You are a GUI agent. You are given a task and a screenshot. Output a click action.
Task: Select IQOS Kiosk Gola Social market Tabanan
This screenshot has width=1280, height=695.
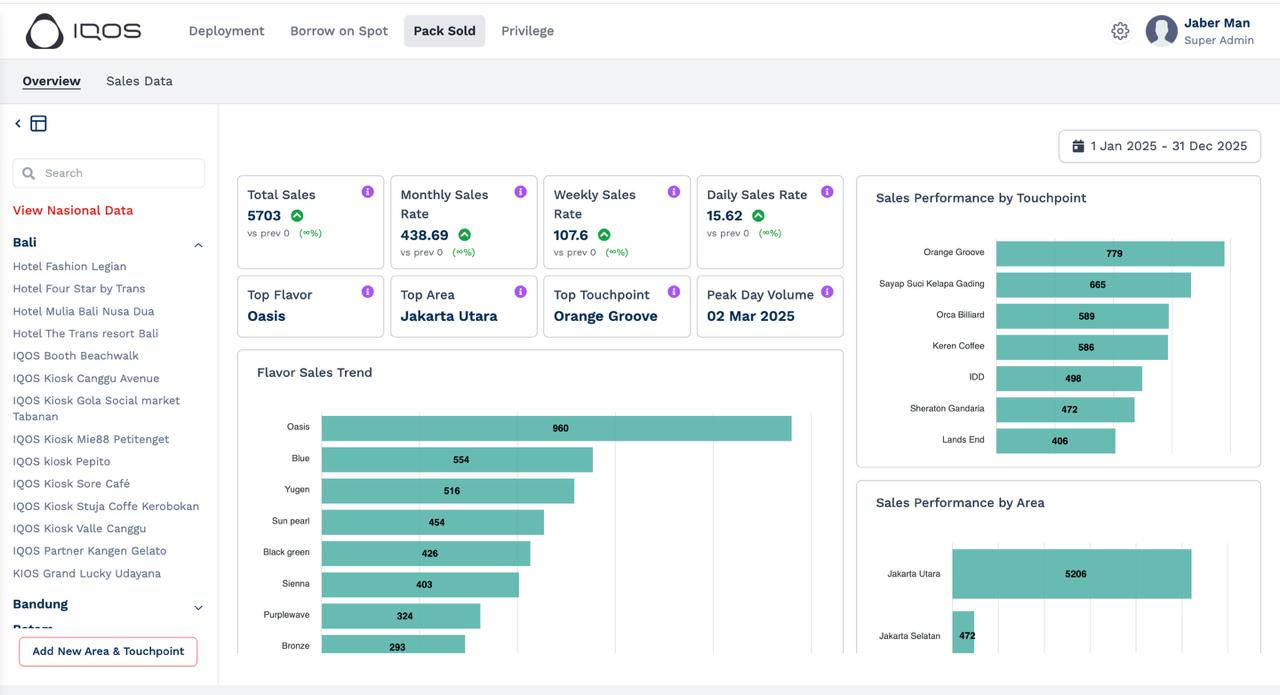coord(97,408)
